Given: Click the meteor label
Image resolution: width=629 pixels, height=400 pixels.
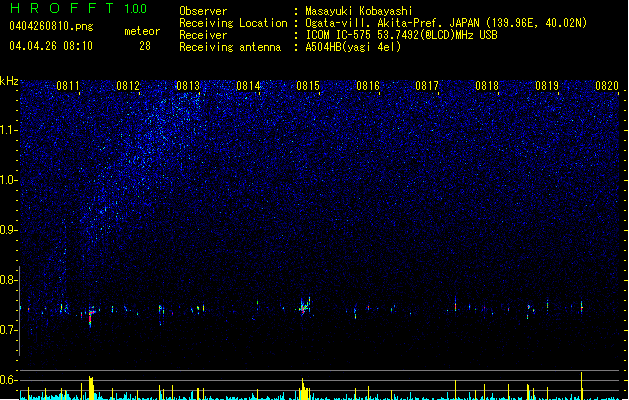Looking at the screenshot, I should click(x=142, y=31).
